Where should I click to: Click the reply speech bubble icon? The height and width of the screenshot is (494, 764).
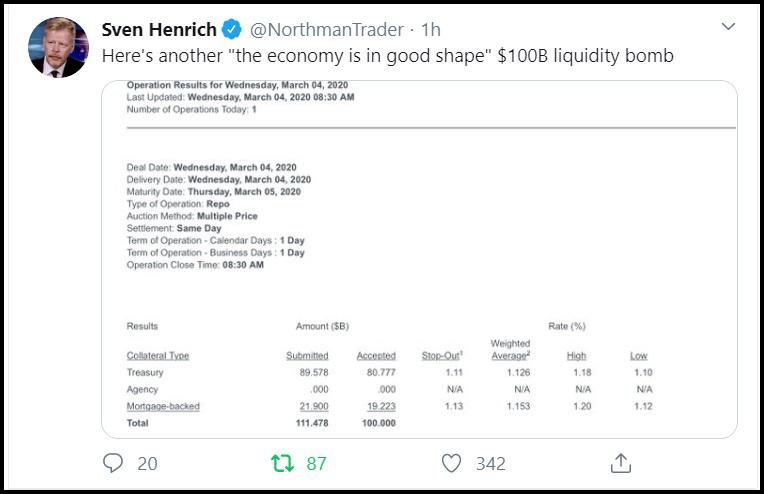pos(113,463)
